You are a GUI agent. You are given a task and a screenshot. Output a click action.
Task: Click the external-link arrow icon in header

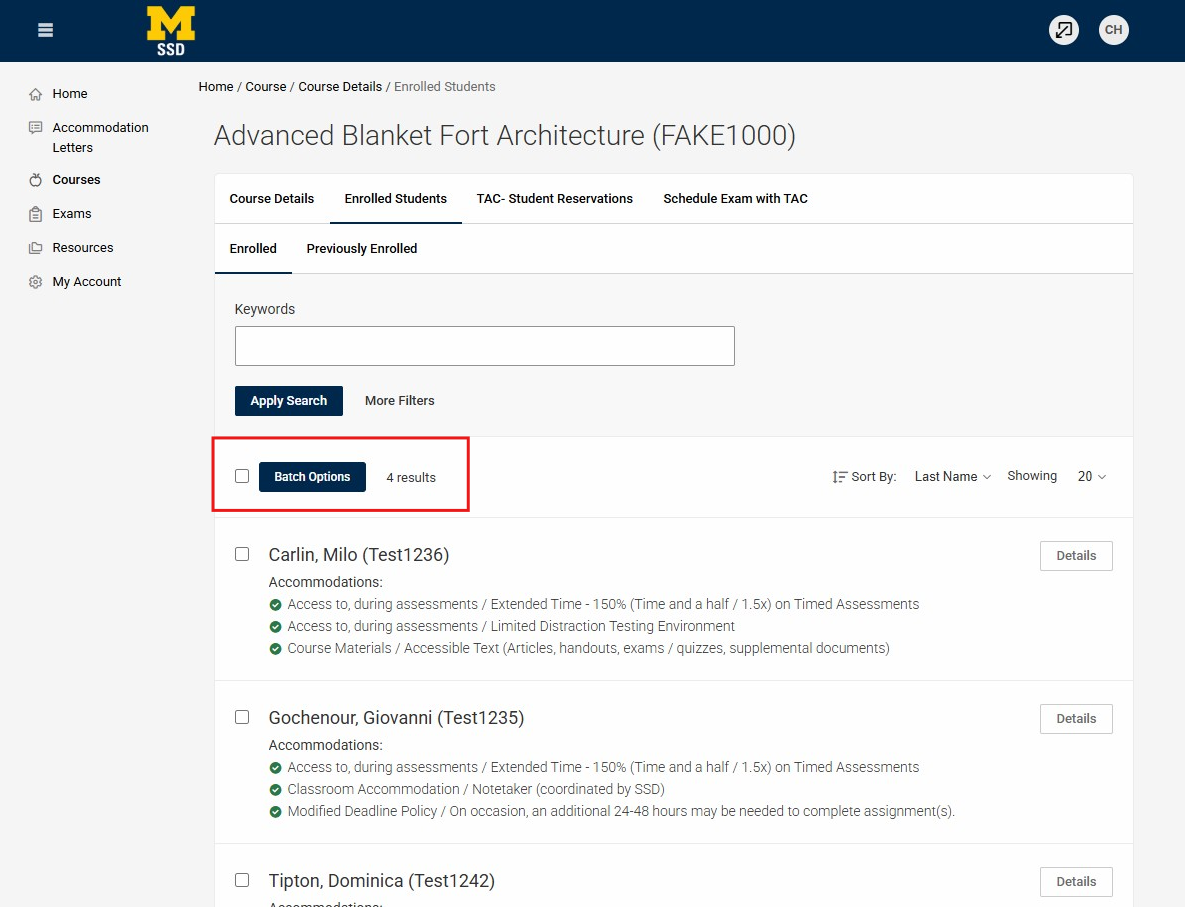[1063, 30]
